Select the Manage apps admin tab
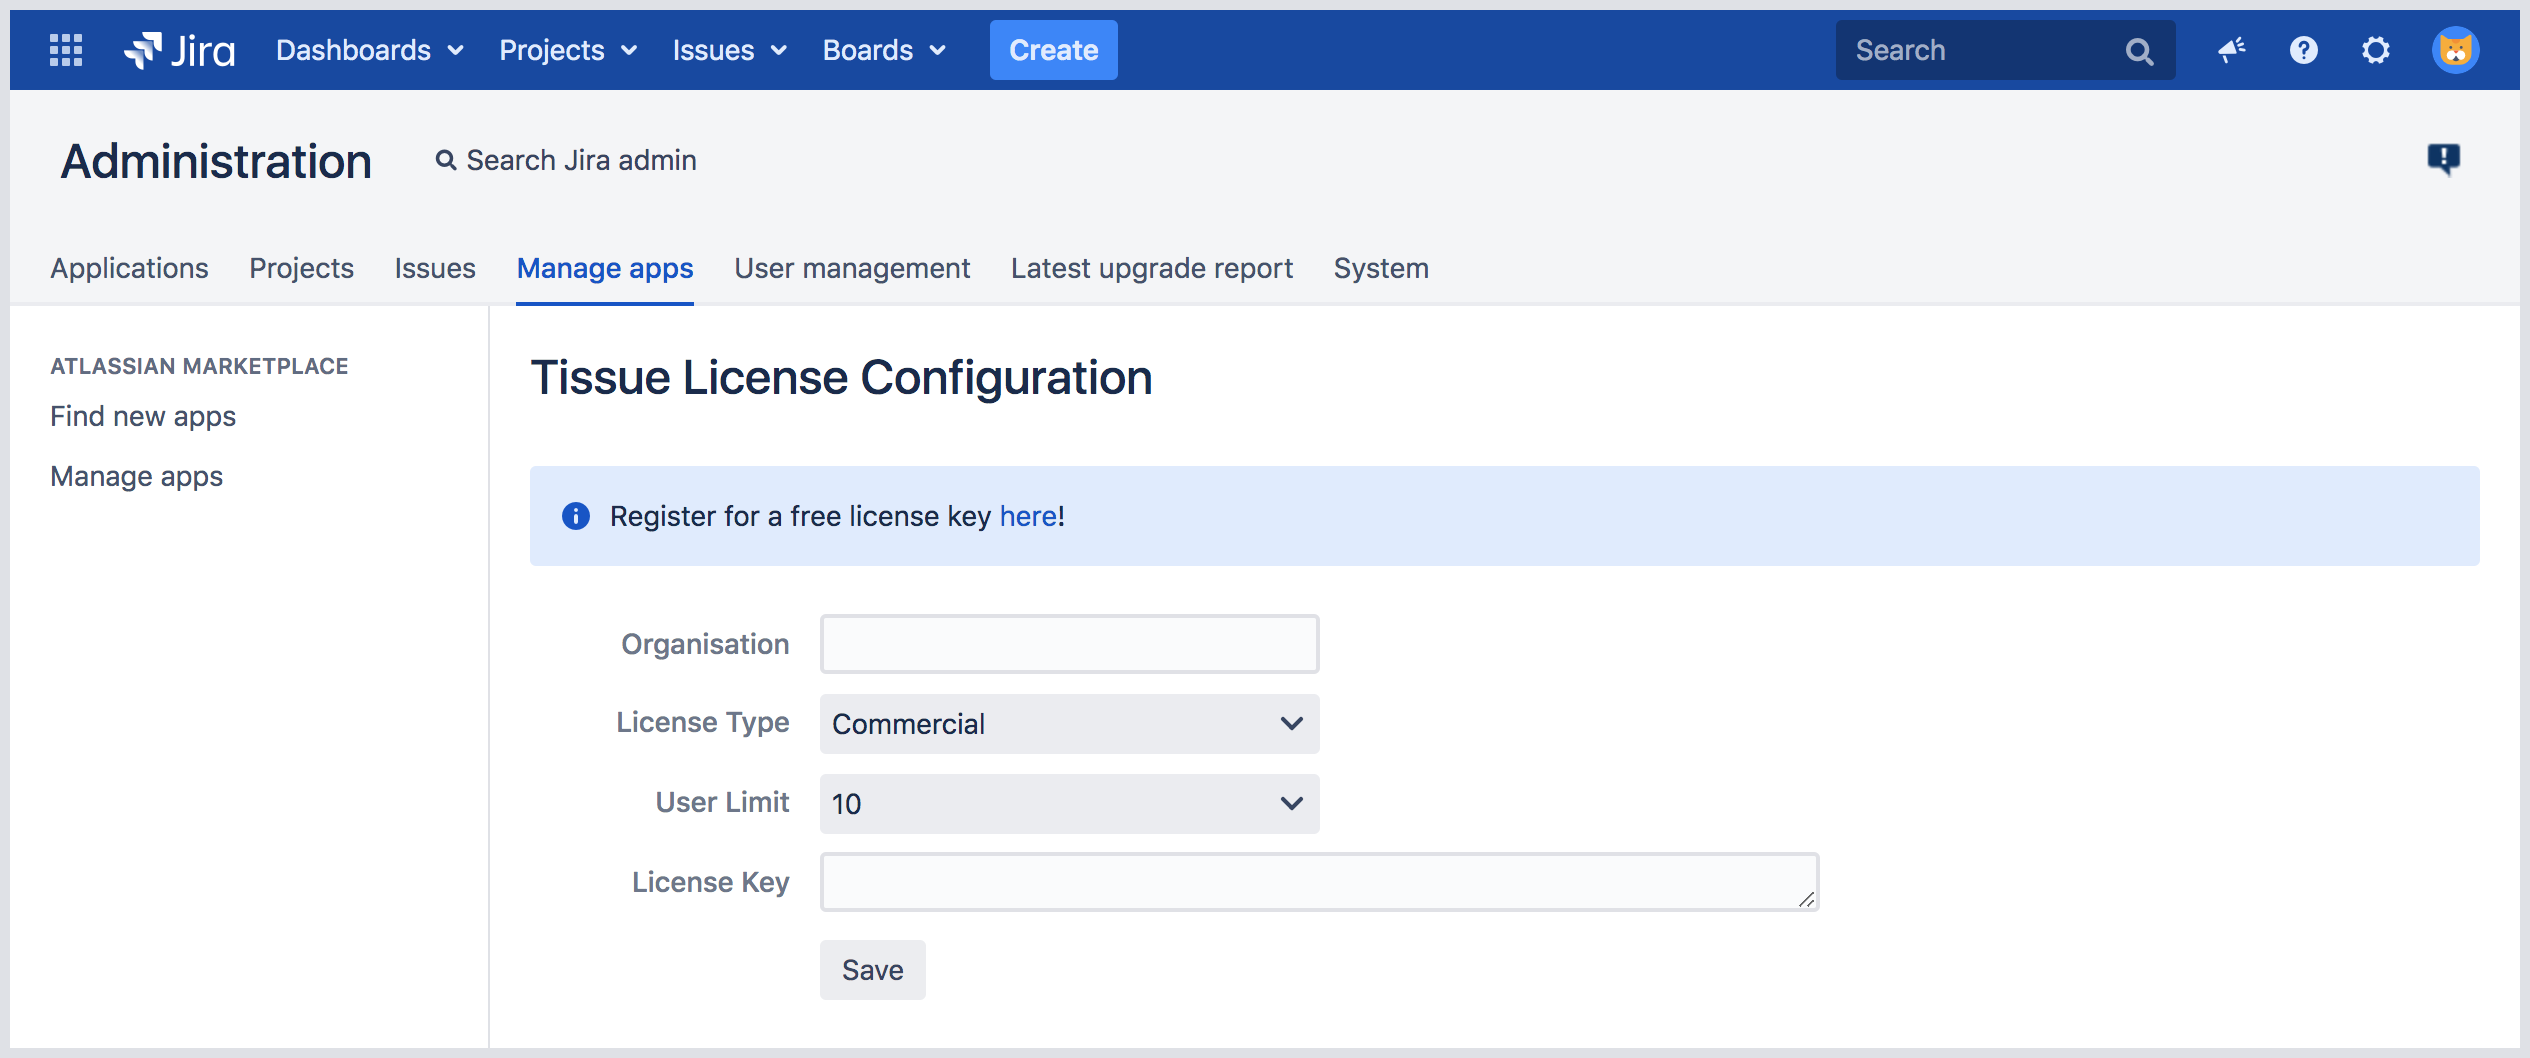The image size is (2530, 1058). pos(605,268)
